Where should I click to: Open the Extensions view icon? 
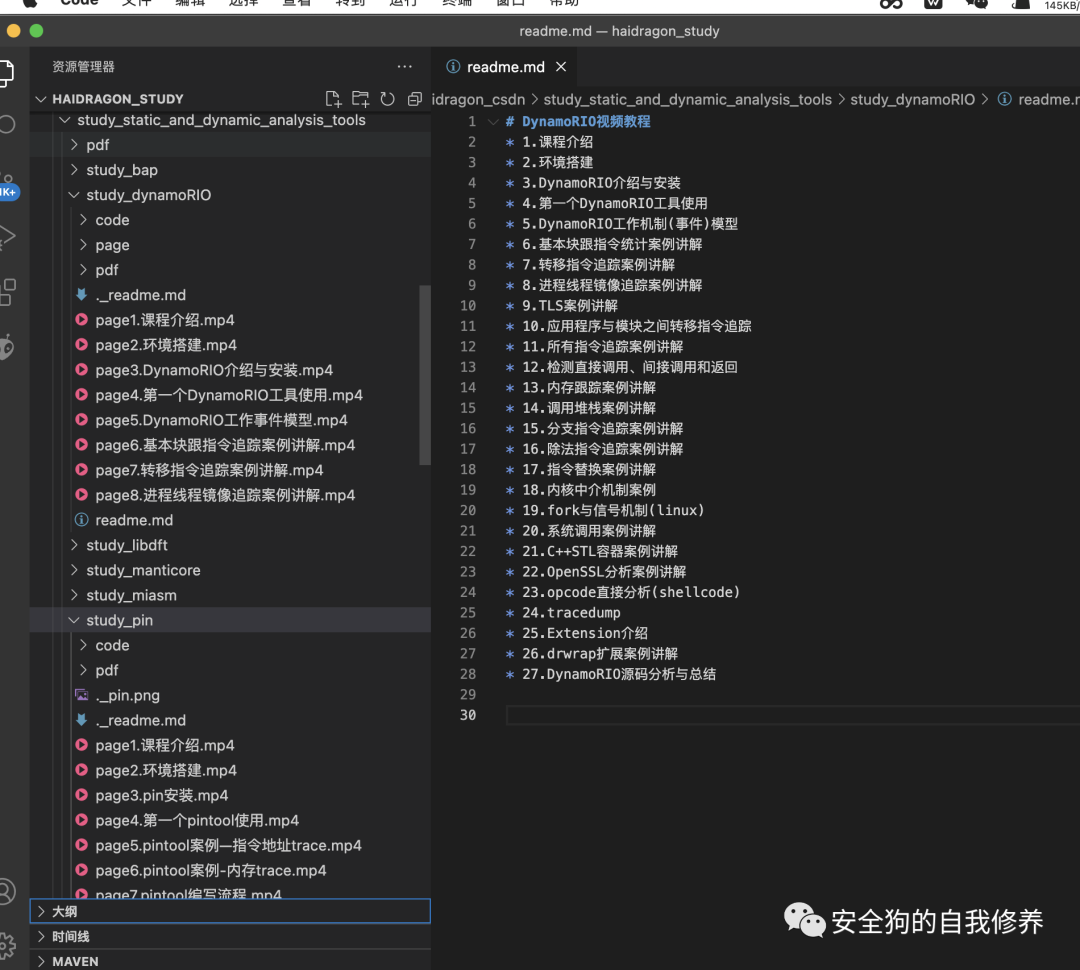(x=7, y=292)
